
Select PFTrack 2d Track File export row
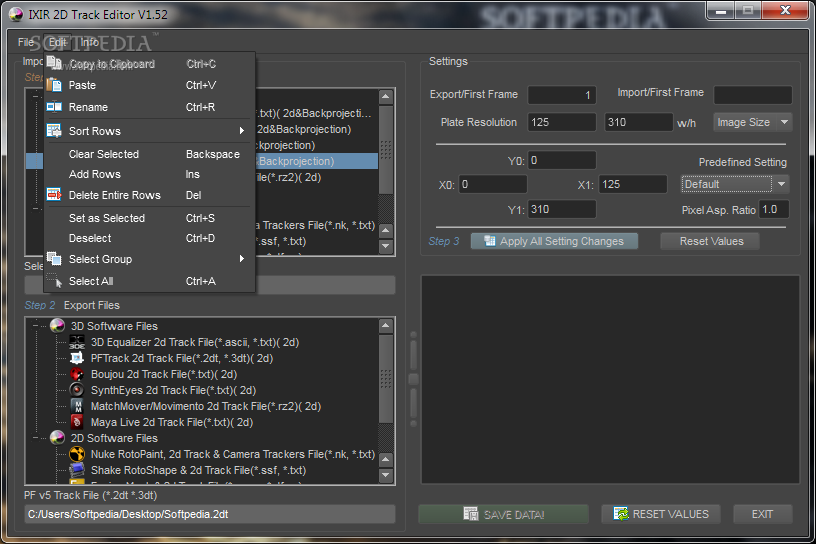point(182,358)
